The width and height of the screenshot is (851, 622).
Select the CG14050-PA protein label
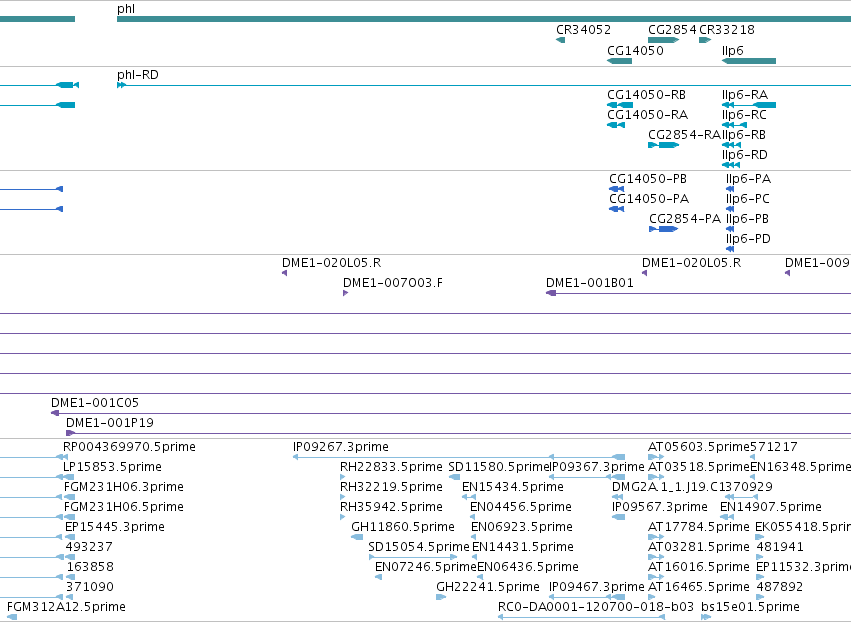coord(649,199)
